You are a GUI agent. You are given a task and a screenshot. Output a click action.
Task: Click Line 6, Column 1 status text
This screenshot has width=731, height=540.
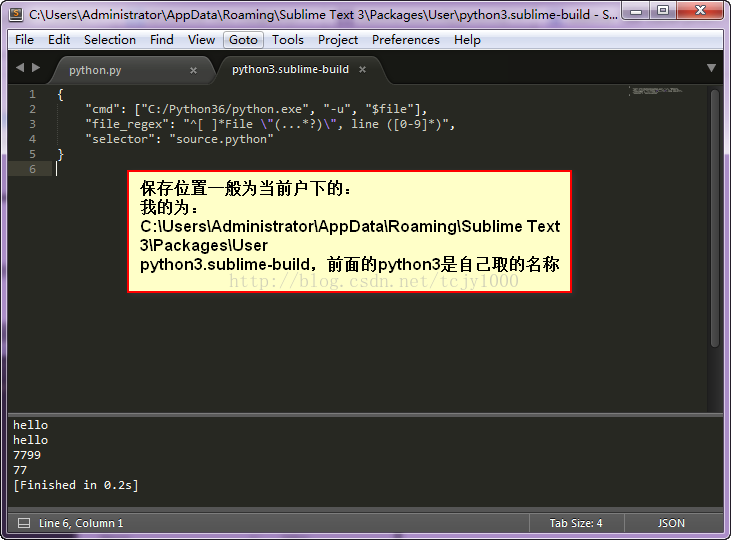click(81, 523)
